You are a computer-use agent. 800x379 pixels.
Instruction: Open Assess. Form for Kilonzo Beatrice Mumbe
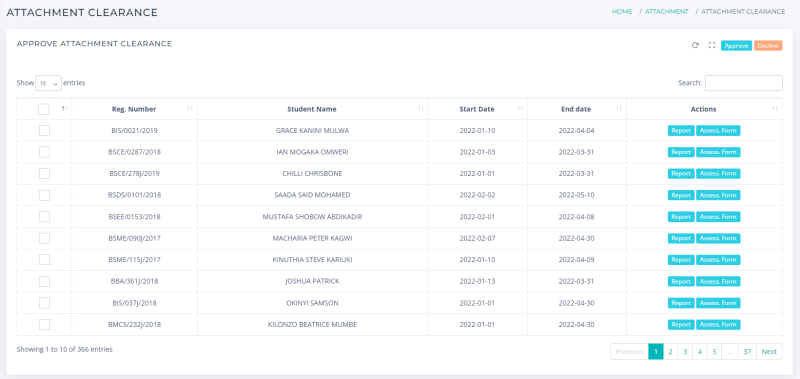718,324
